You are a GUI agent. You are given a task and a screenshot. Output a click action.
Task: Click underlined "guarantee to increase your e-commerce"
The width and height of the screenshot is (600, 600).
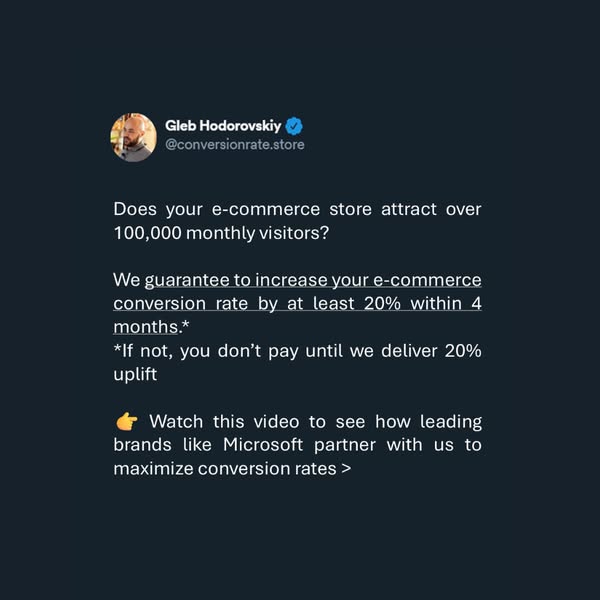(x=313, y=280)
